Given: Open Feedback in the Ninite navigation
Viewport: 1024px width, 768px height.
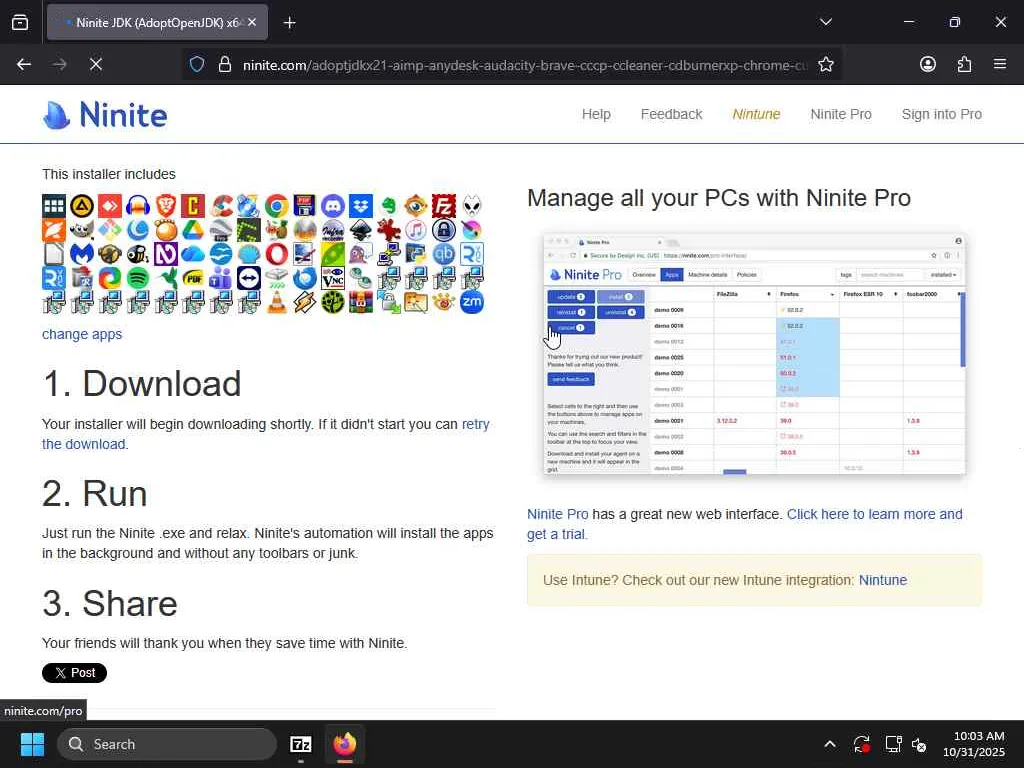Looking at the screenshot, I should tap(671, 114).
